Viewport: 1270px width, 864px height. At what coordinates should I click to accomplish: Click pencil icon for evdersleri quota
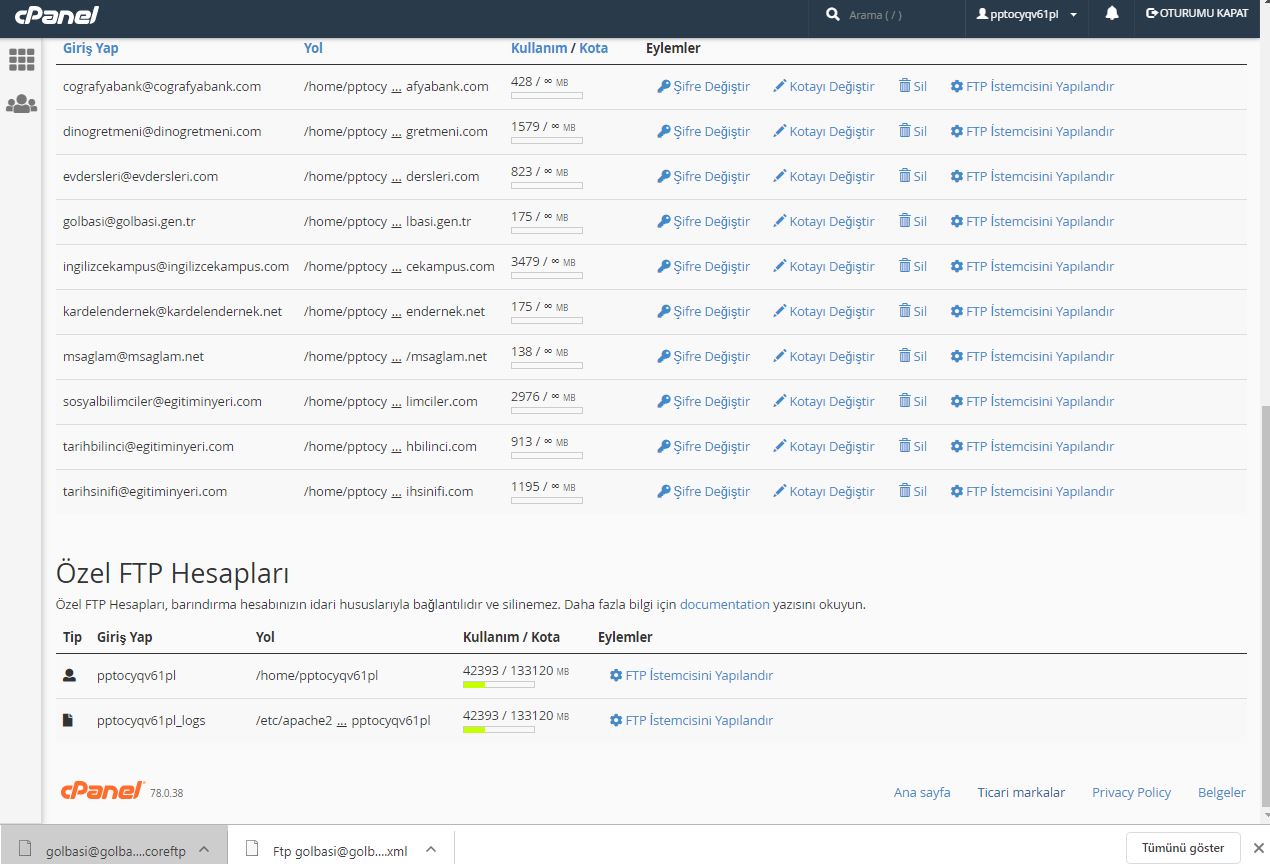[780, 177]
